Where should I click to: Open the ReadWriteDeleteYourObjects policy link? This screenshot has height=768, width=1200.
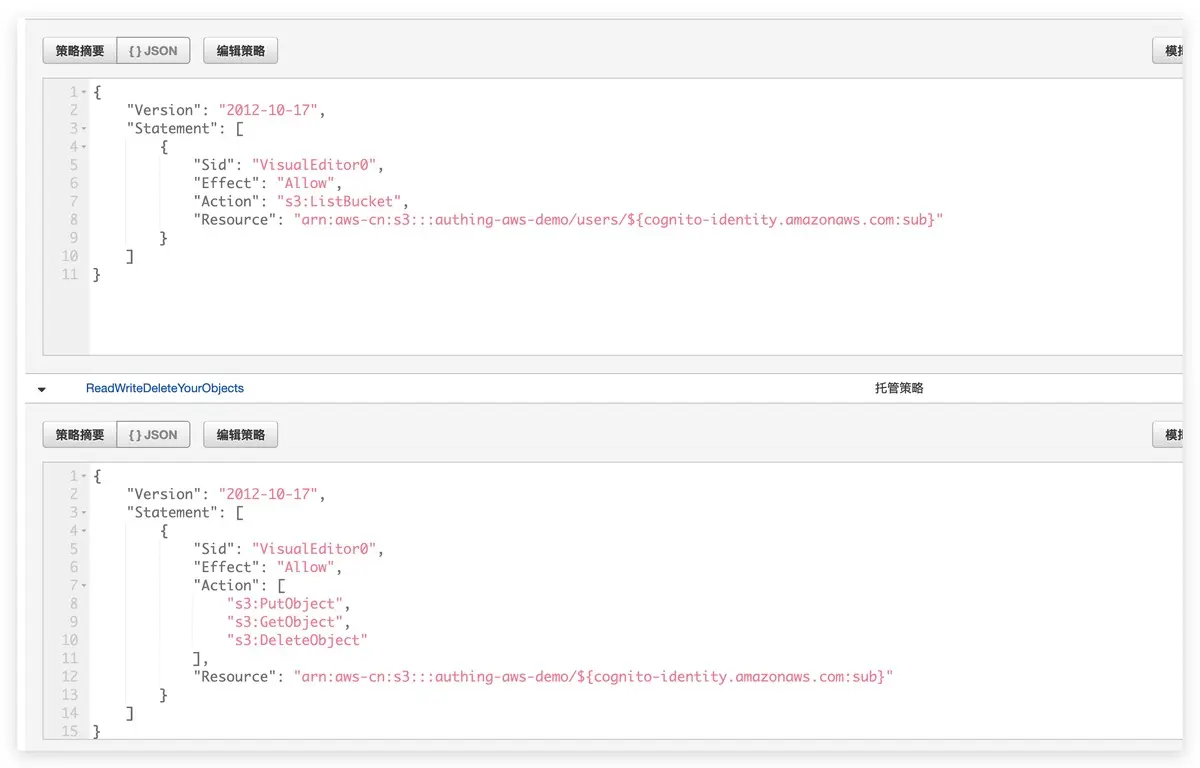[x=165, y=388]
